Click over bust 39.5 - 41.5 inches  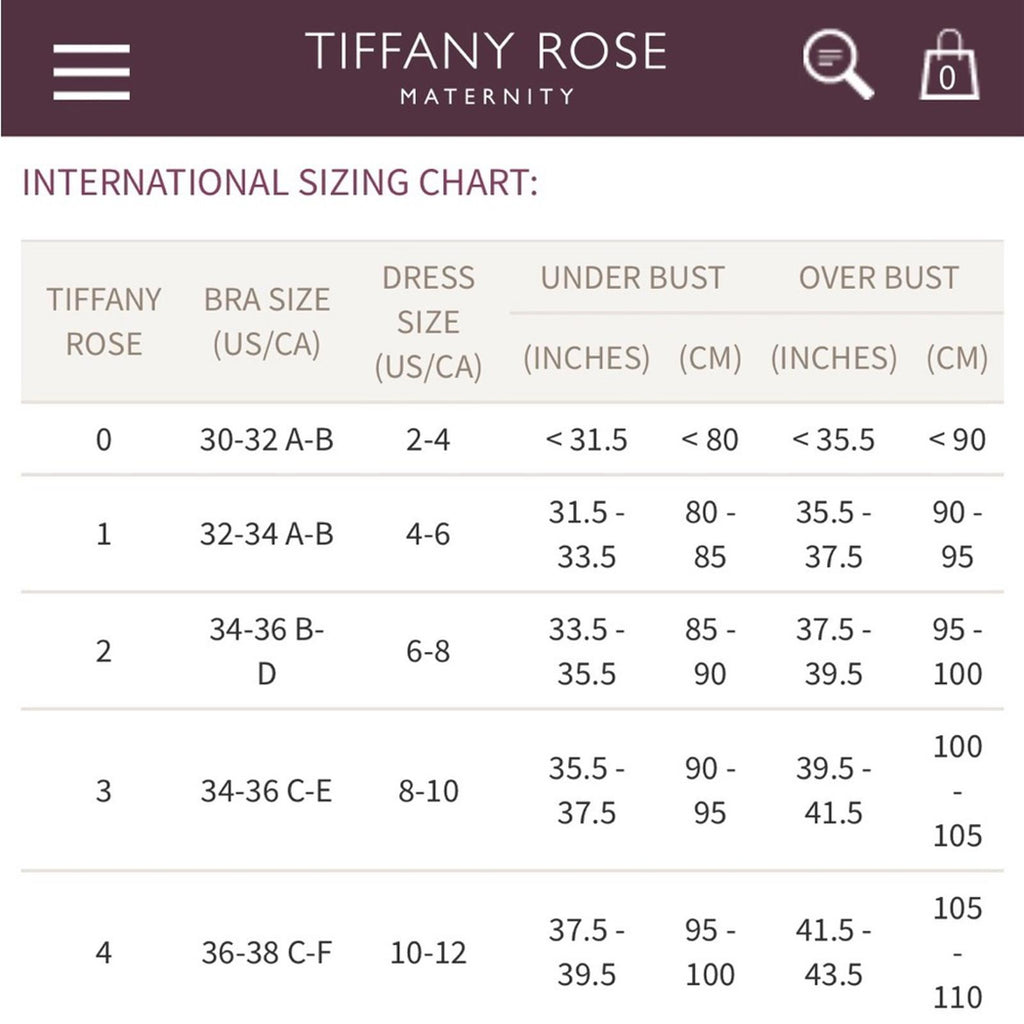833,791
